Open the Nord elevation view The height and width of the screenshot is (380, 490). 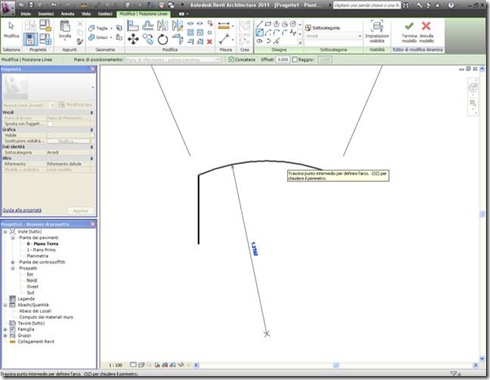coord(32,281)
